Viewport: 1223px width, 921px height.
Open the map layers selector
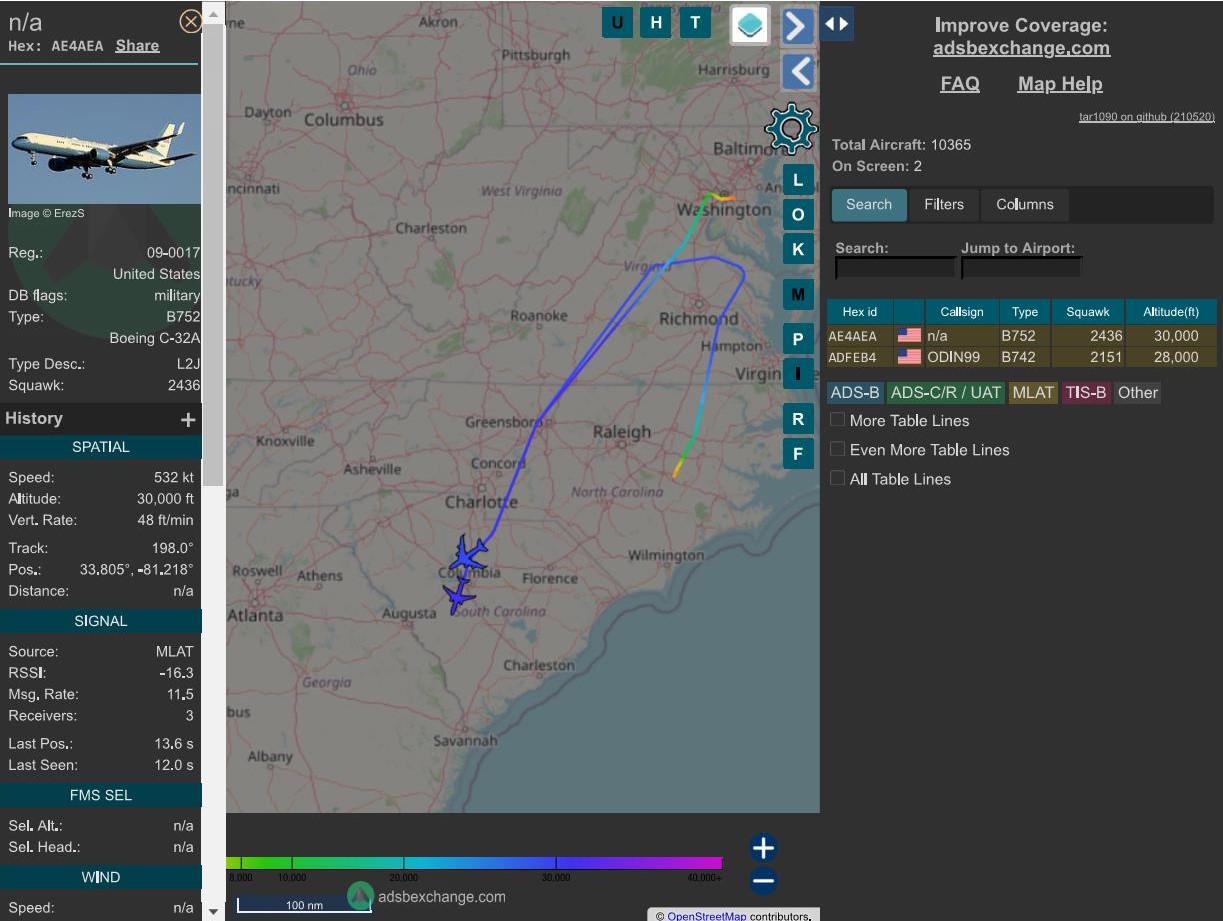(x=750, y=25)
